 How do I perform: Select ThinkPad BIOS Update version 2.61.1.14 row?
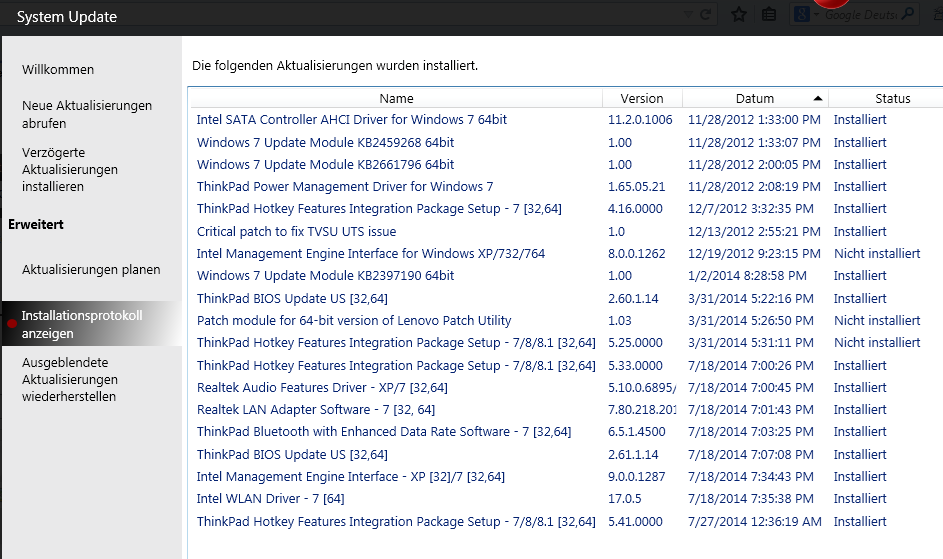coord(567,454)
